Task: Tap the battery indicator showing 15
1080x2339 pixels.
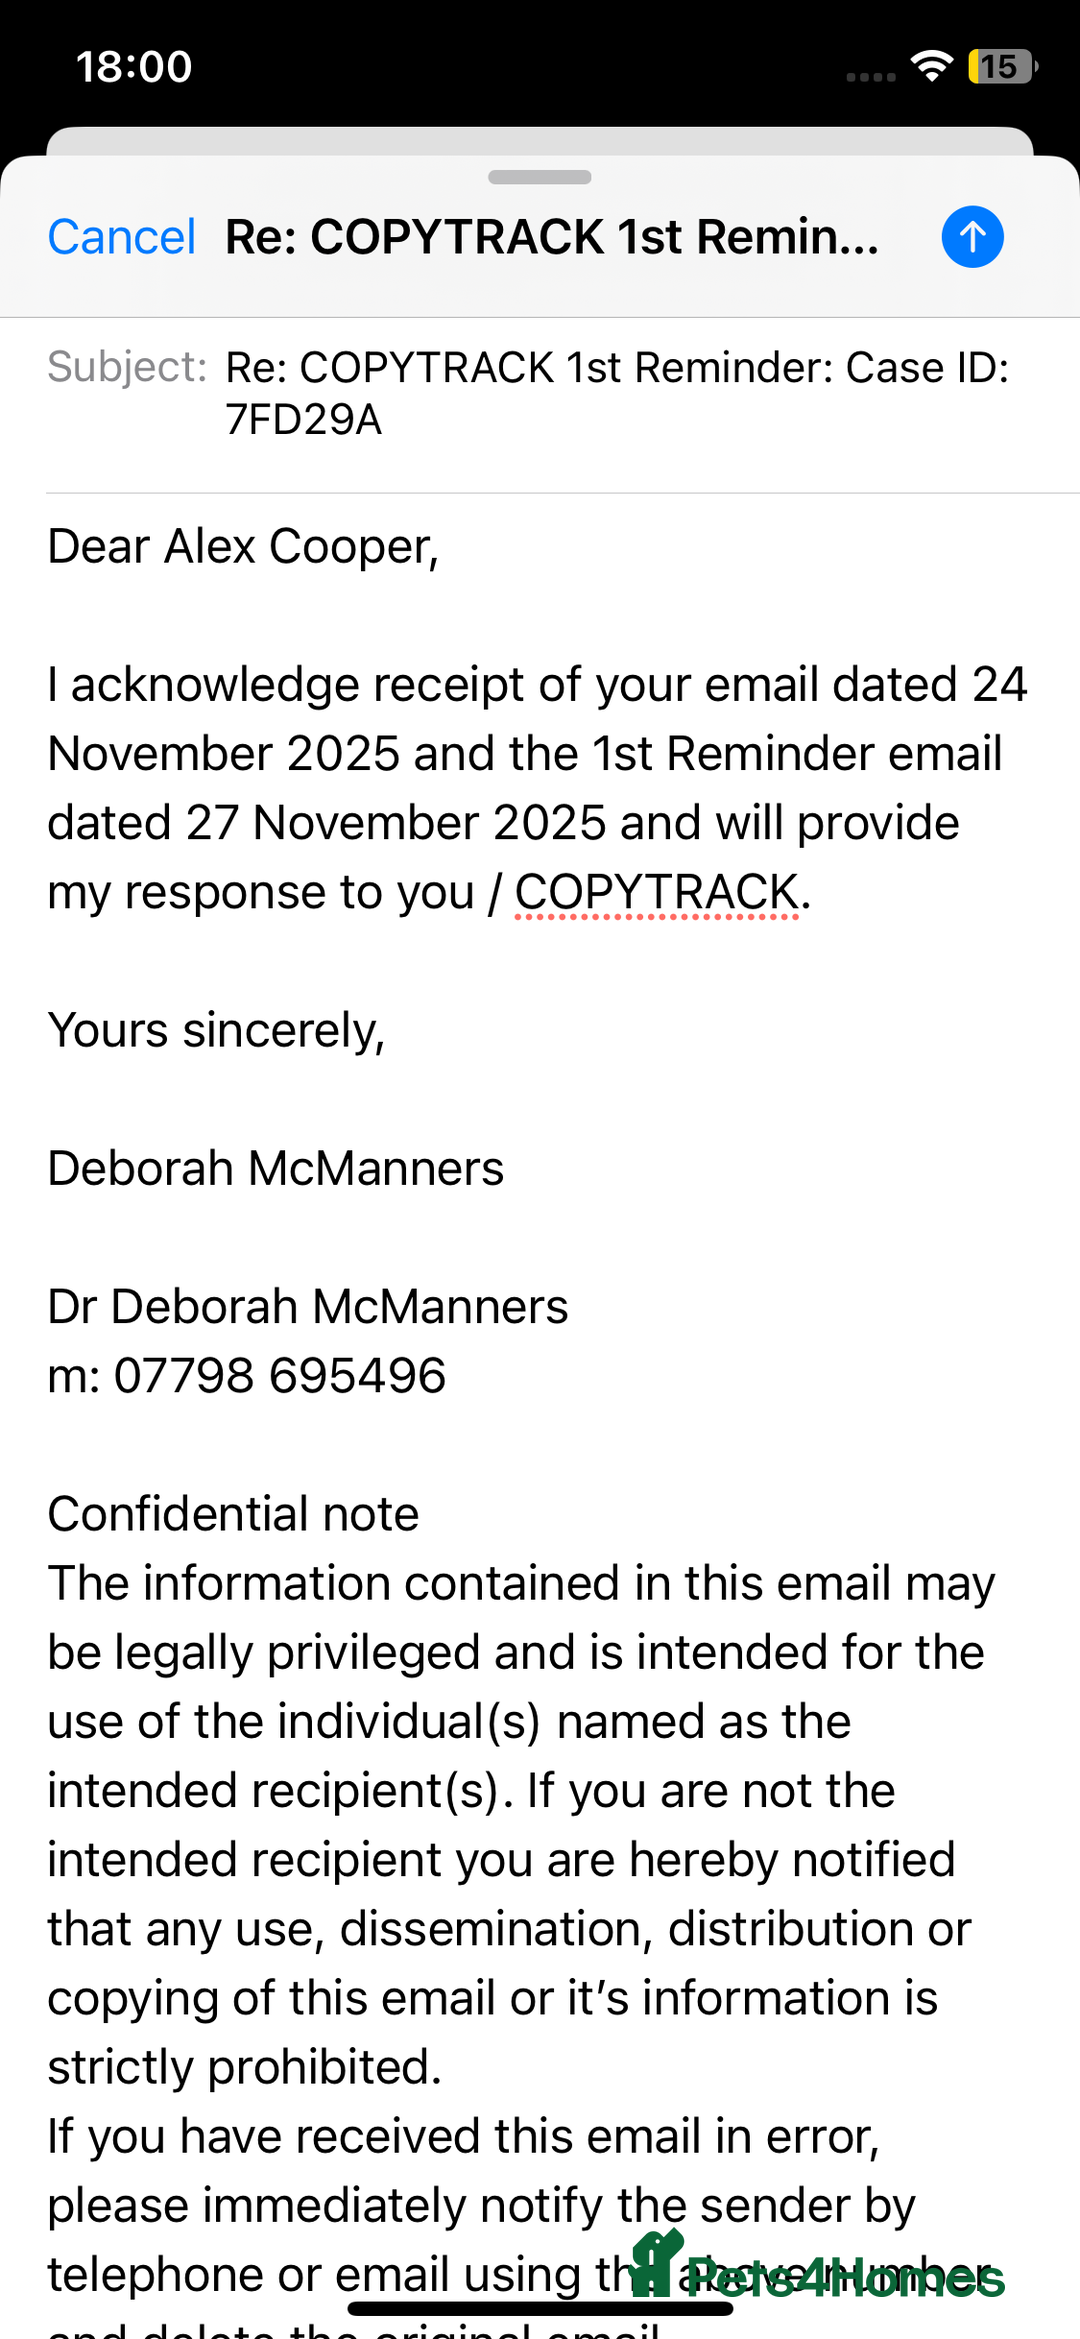Action: [x=1002, y=67]
